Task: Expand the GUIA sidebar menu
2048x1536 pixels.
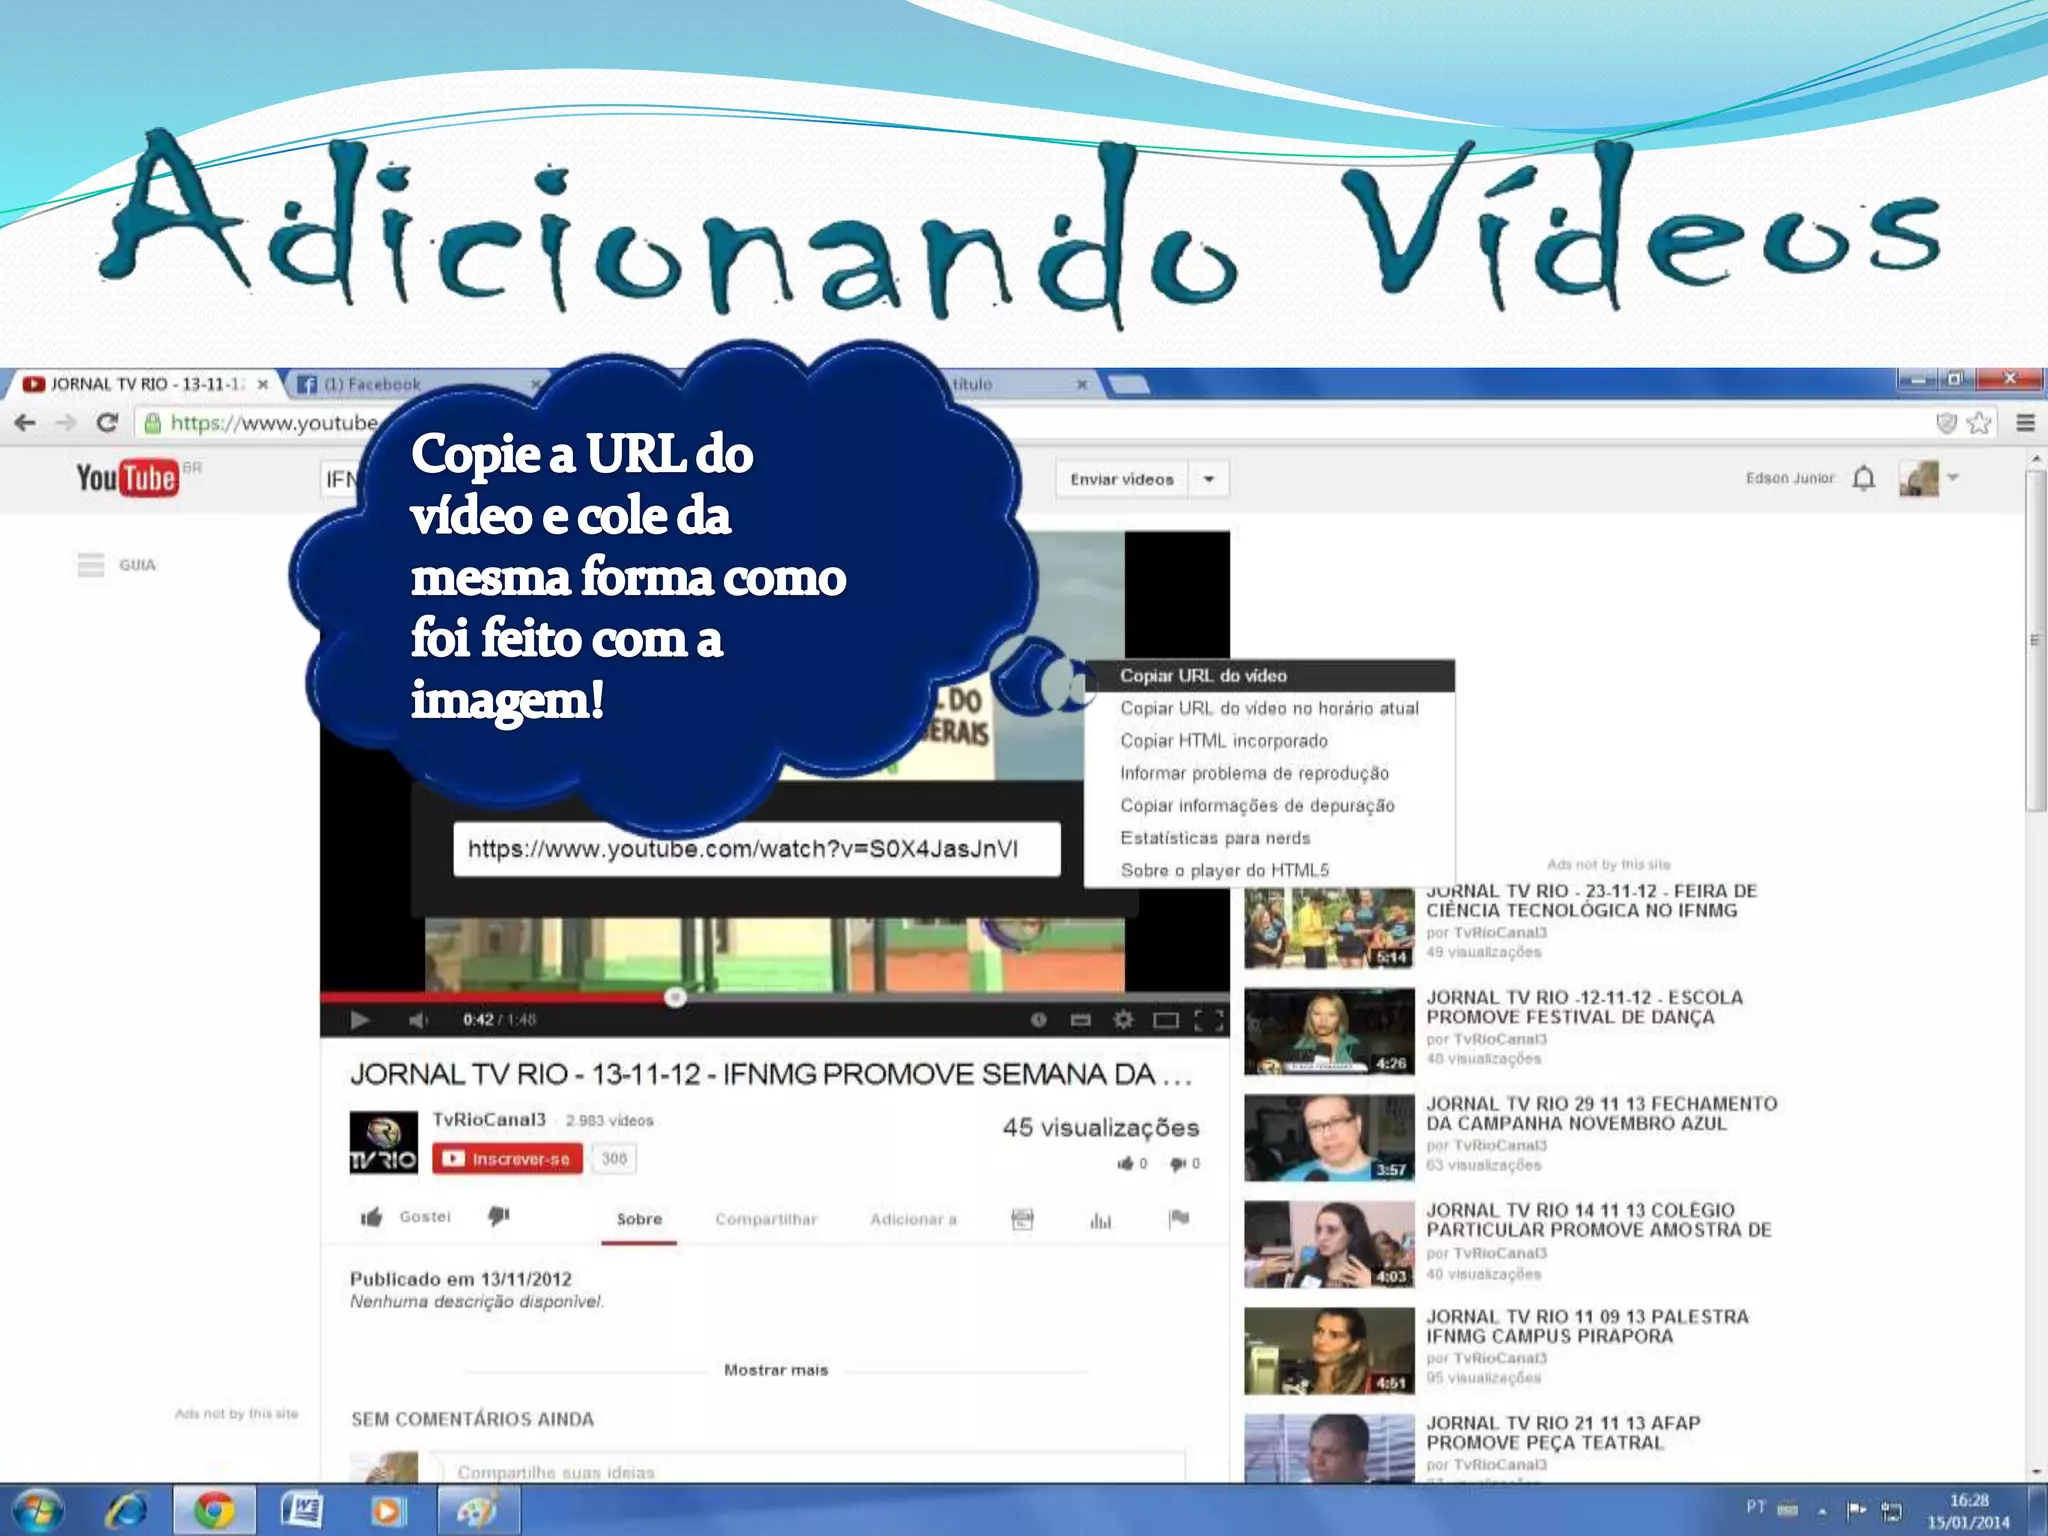Action: point(91,565)
